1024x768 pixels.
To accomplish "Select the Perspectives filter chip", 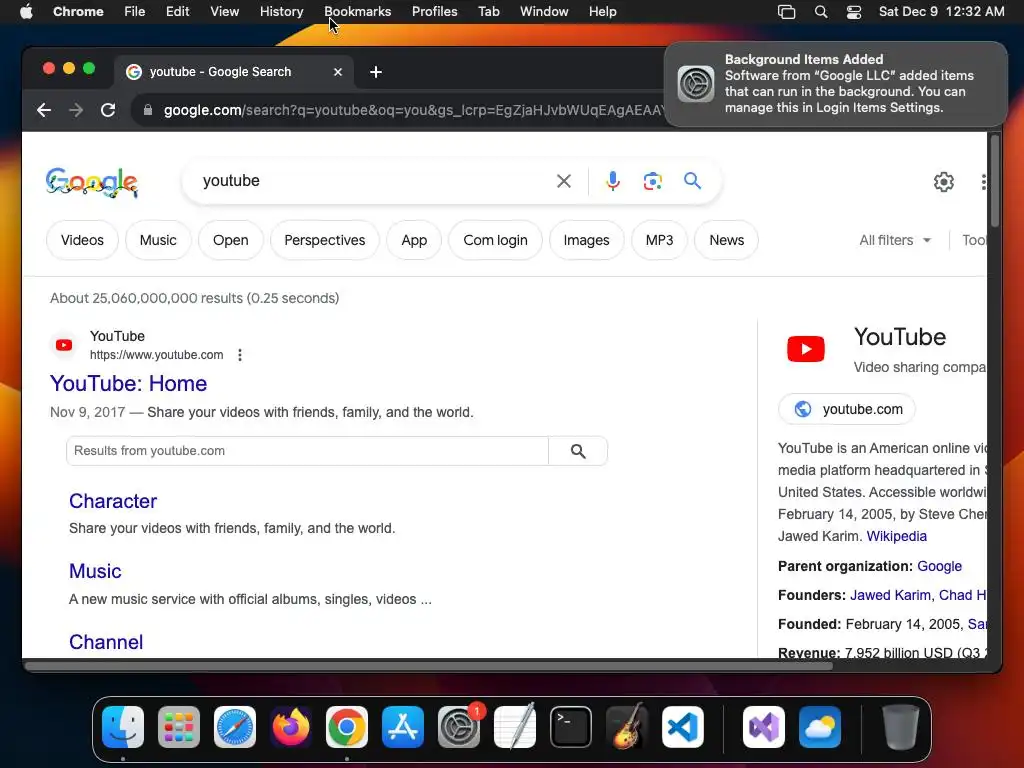I will pyautogui.click(x=325, y=240).
